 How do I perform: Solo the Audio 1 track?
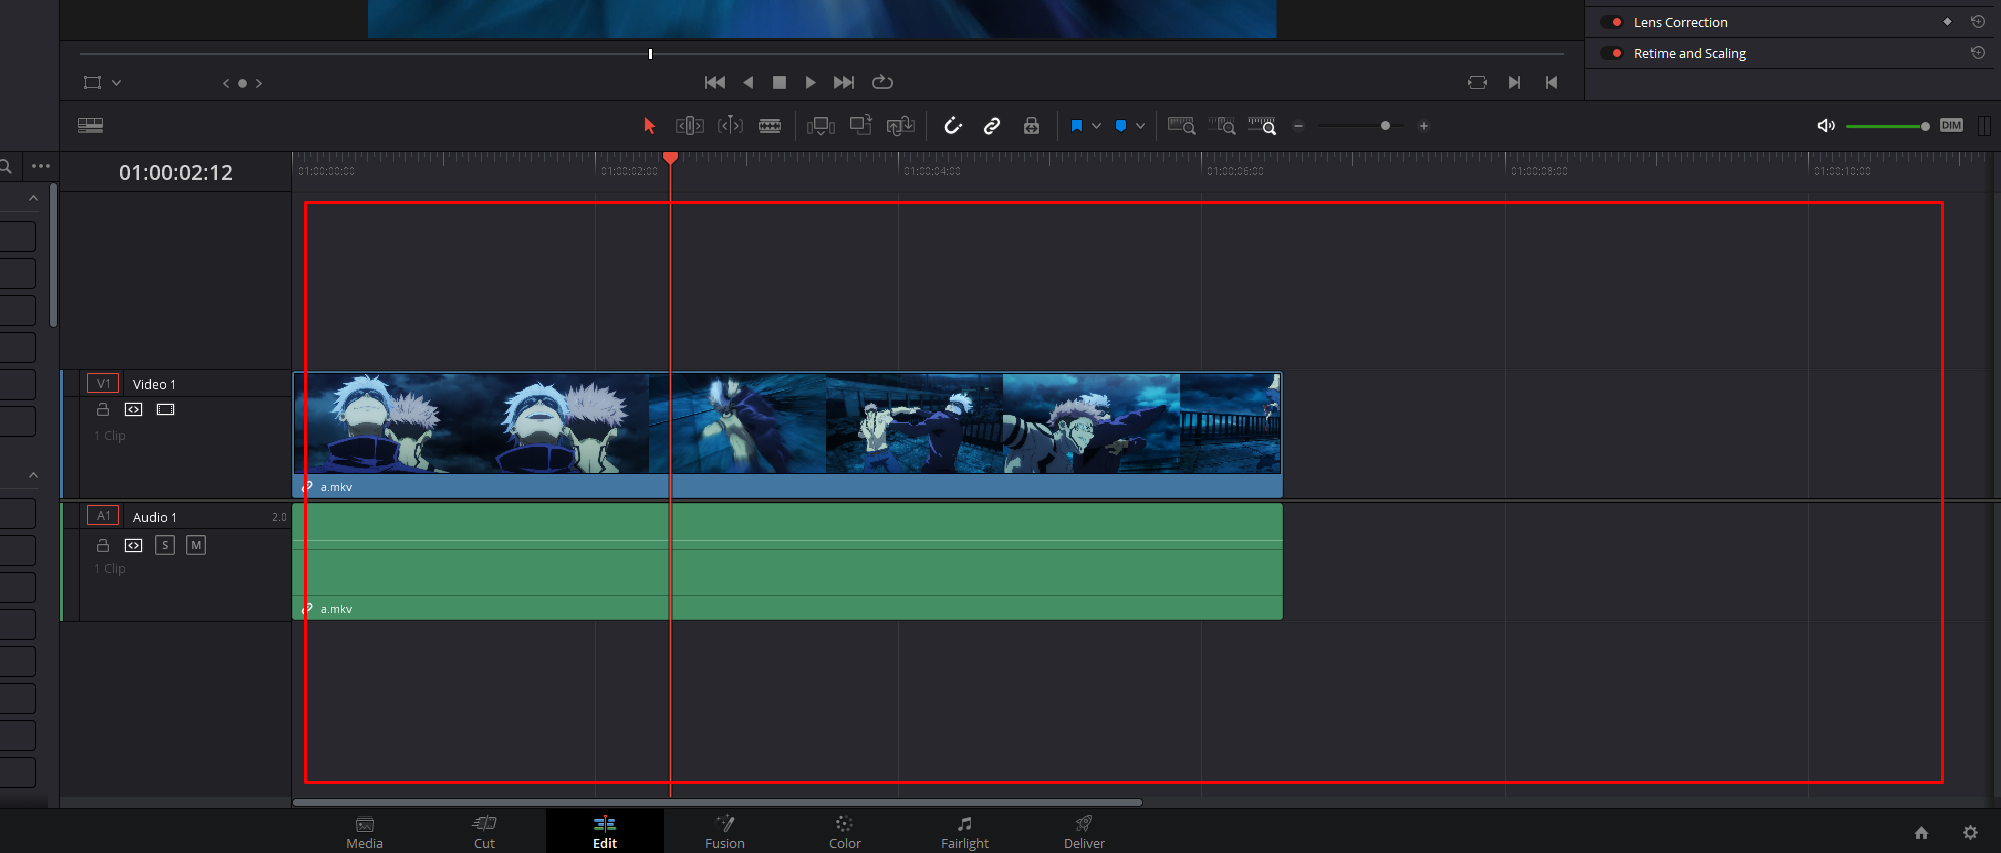(x=166, y=545)
